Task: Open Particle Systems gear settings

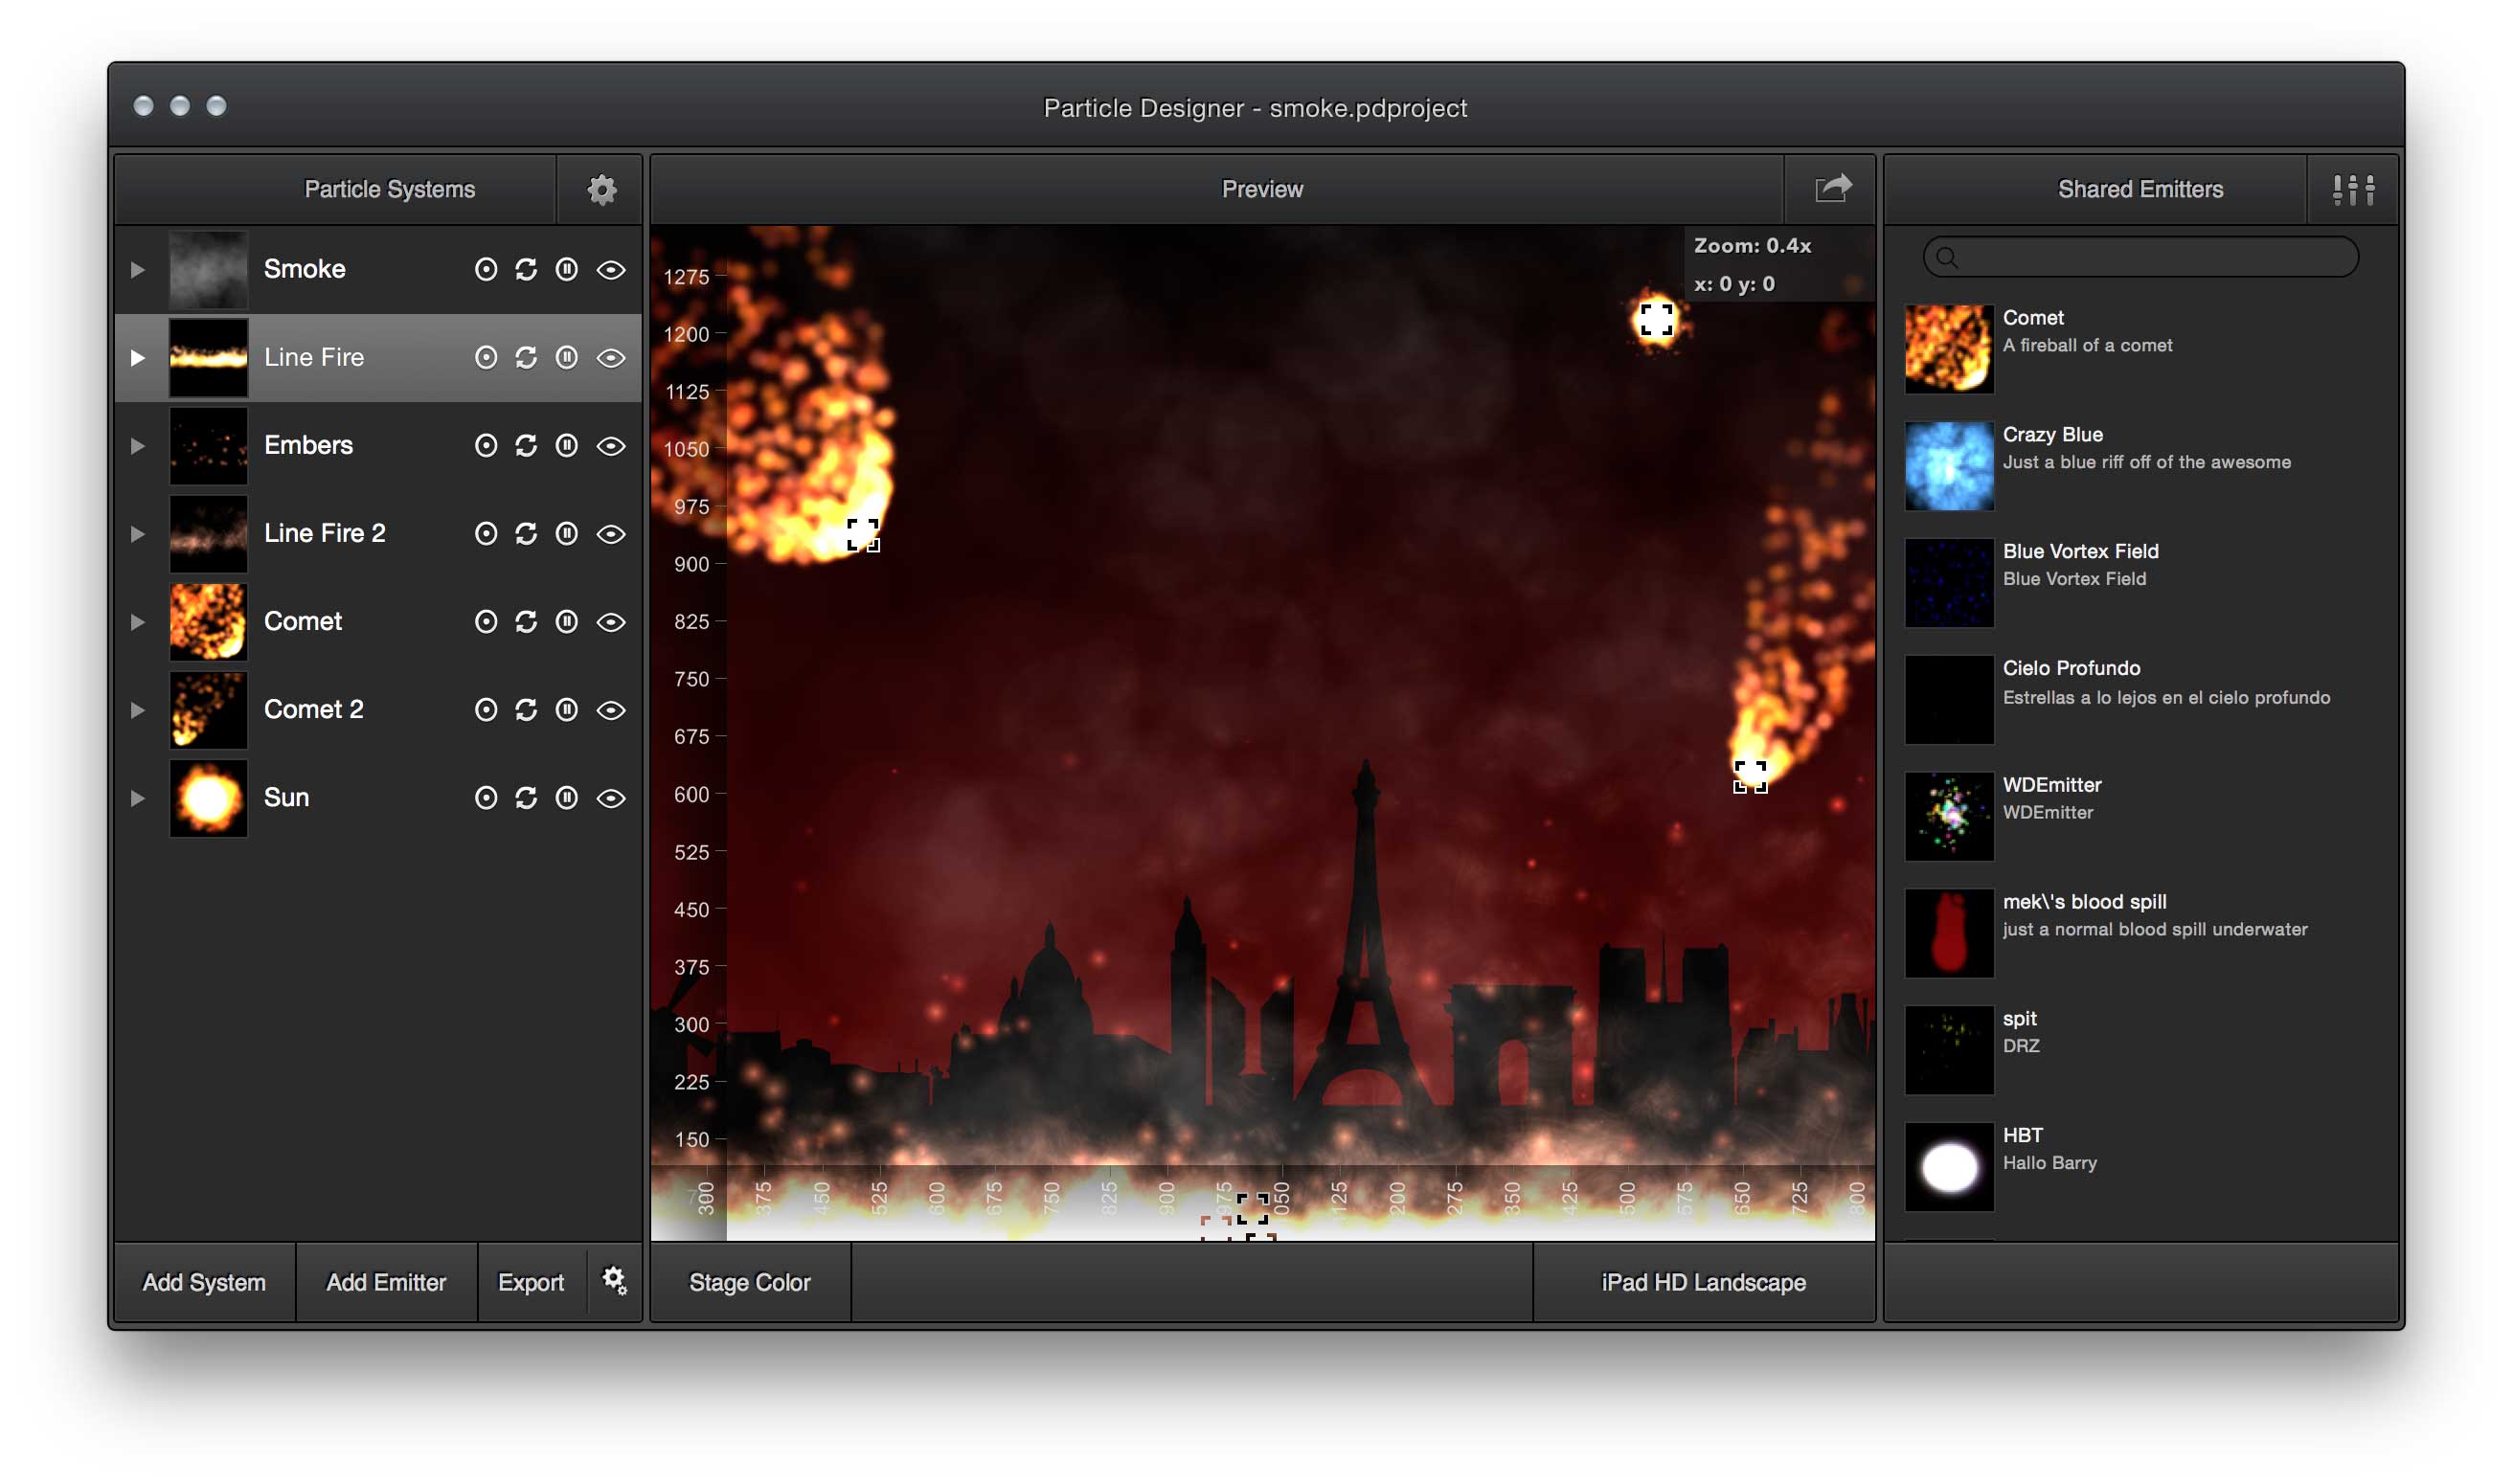Action: point(601,189)
